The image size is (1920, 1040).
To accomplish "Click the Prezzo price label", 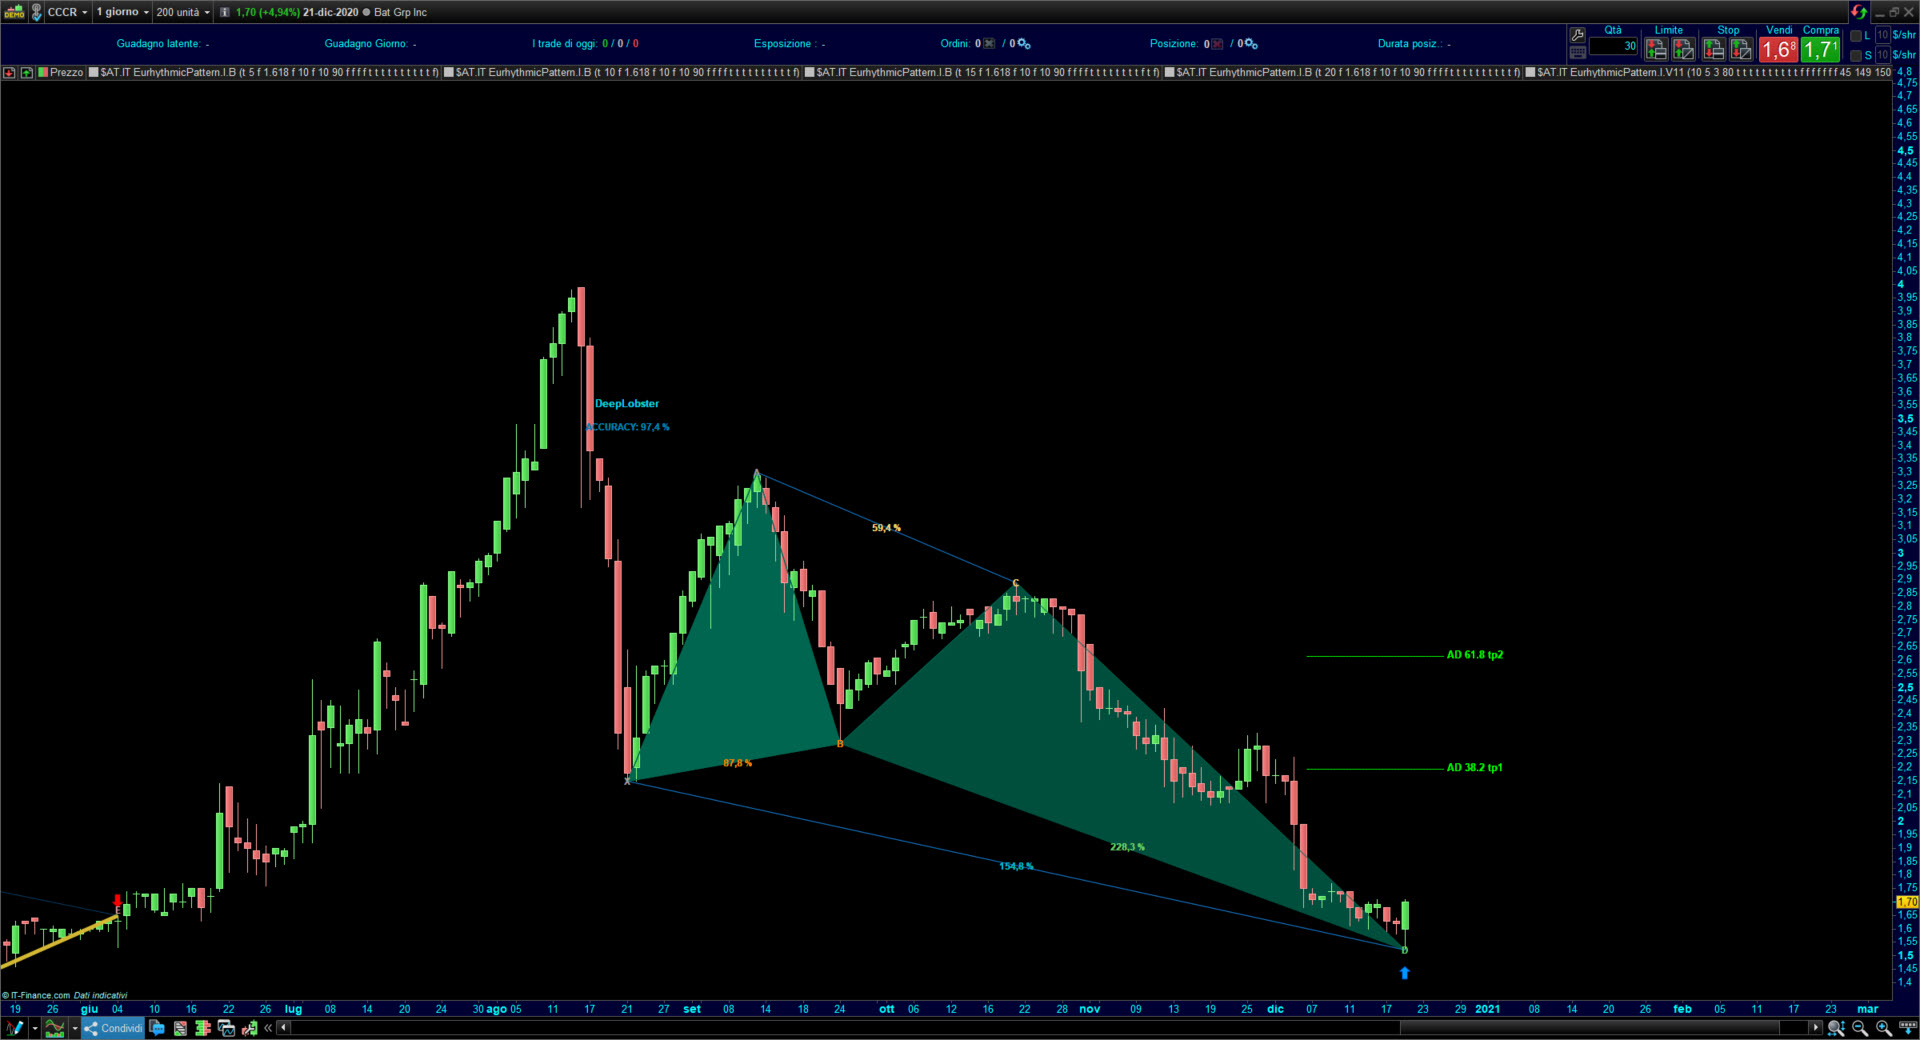I will click(67, 72).
